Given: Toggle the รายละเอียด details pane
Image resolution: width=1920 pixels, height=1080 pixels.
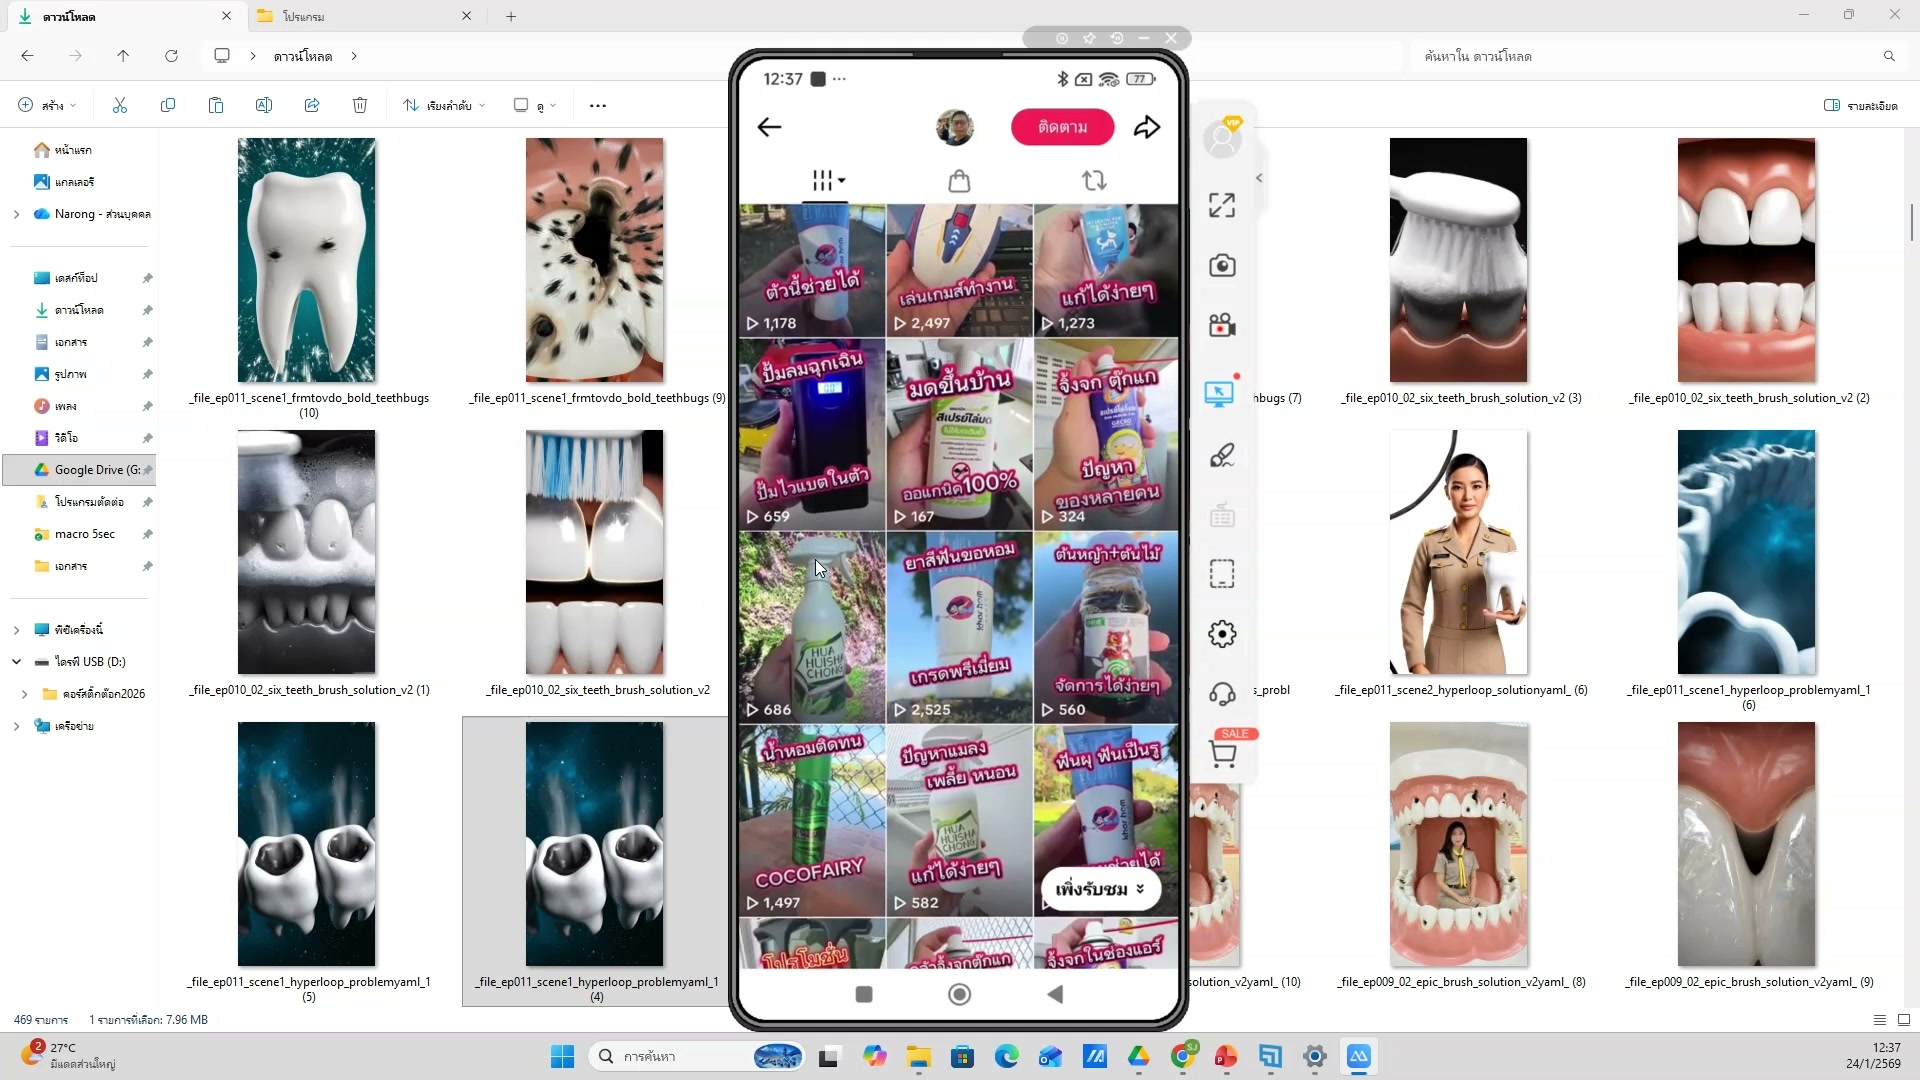Looking at the screenshot, I should 1860,105.
